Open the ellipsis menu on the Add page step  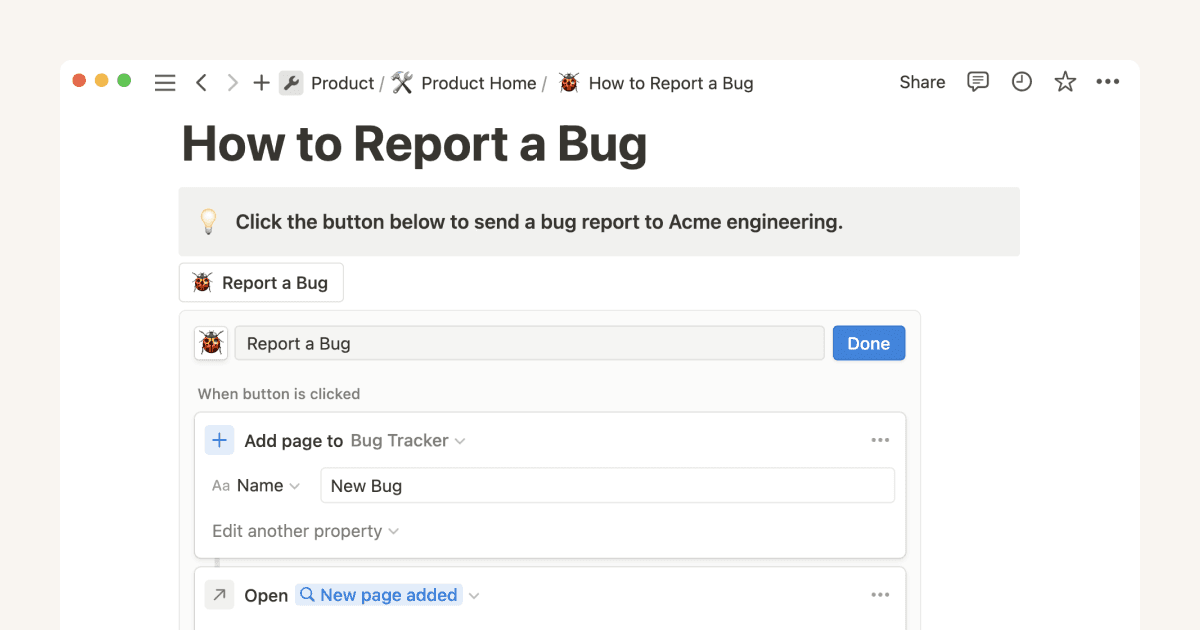click(881, 439)
